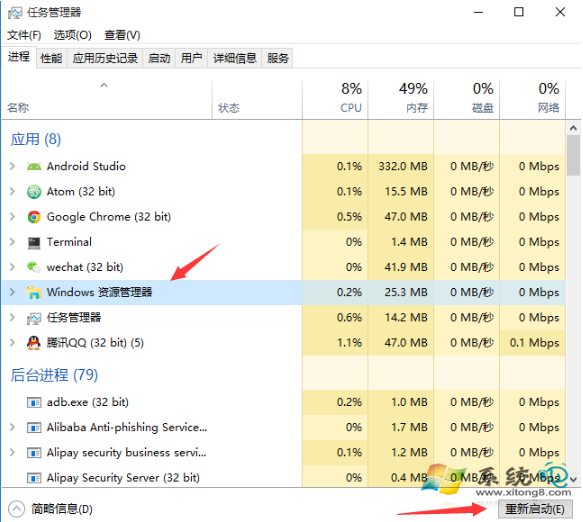This screenshot has width=583, height=522.
Task: Click the Google Chrome icon
Action: 34,217
